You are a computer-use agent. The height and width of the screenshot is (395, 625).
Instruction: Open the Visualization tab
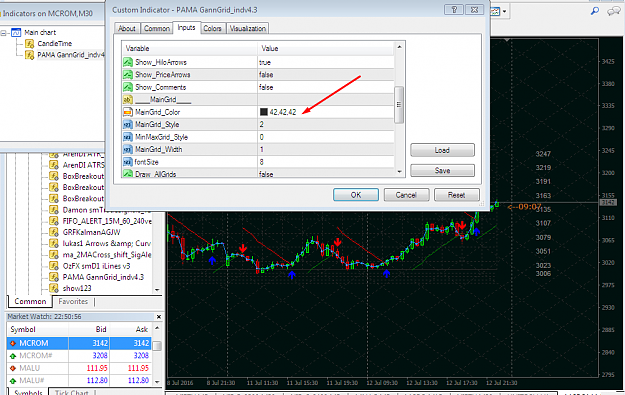[x=248, y=28]
